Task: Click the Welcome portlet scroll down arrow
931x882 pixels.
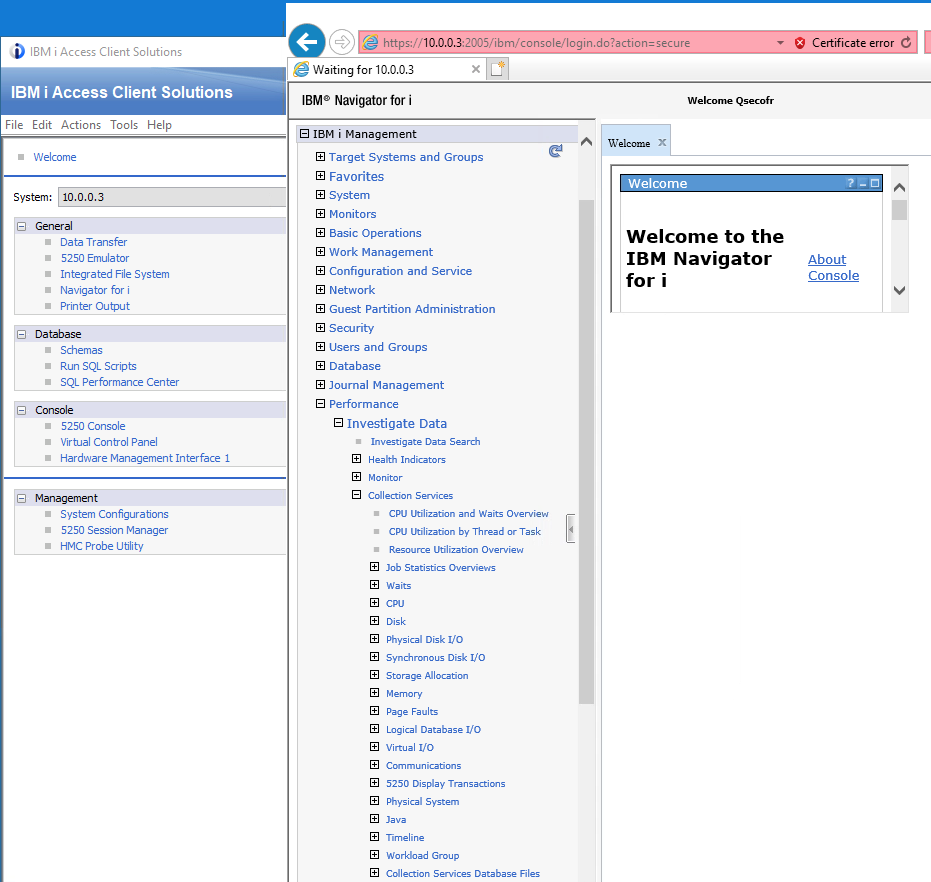Action: coord(900,290)
